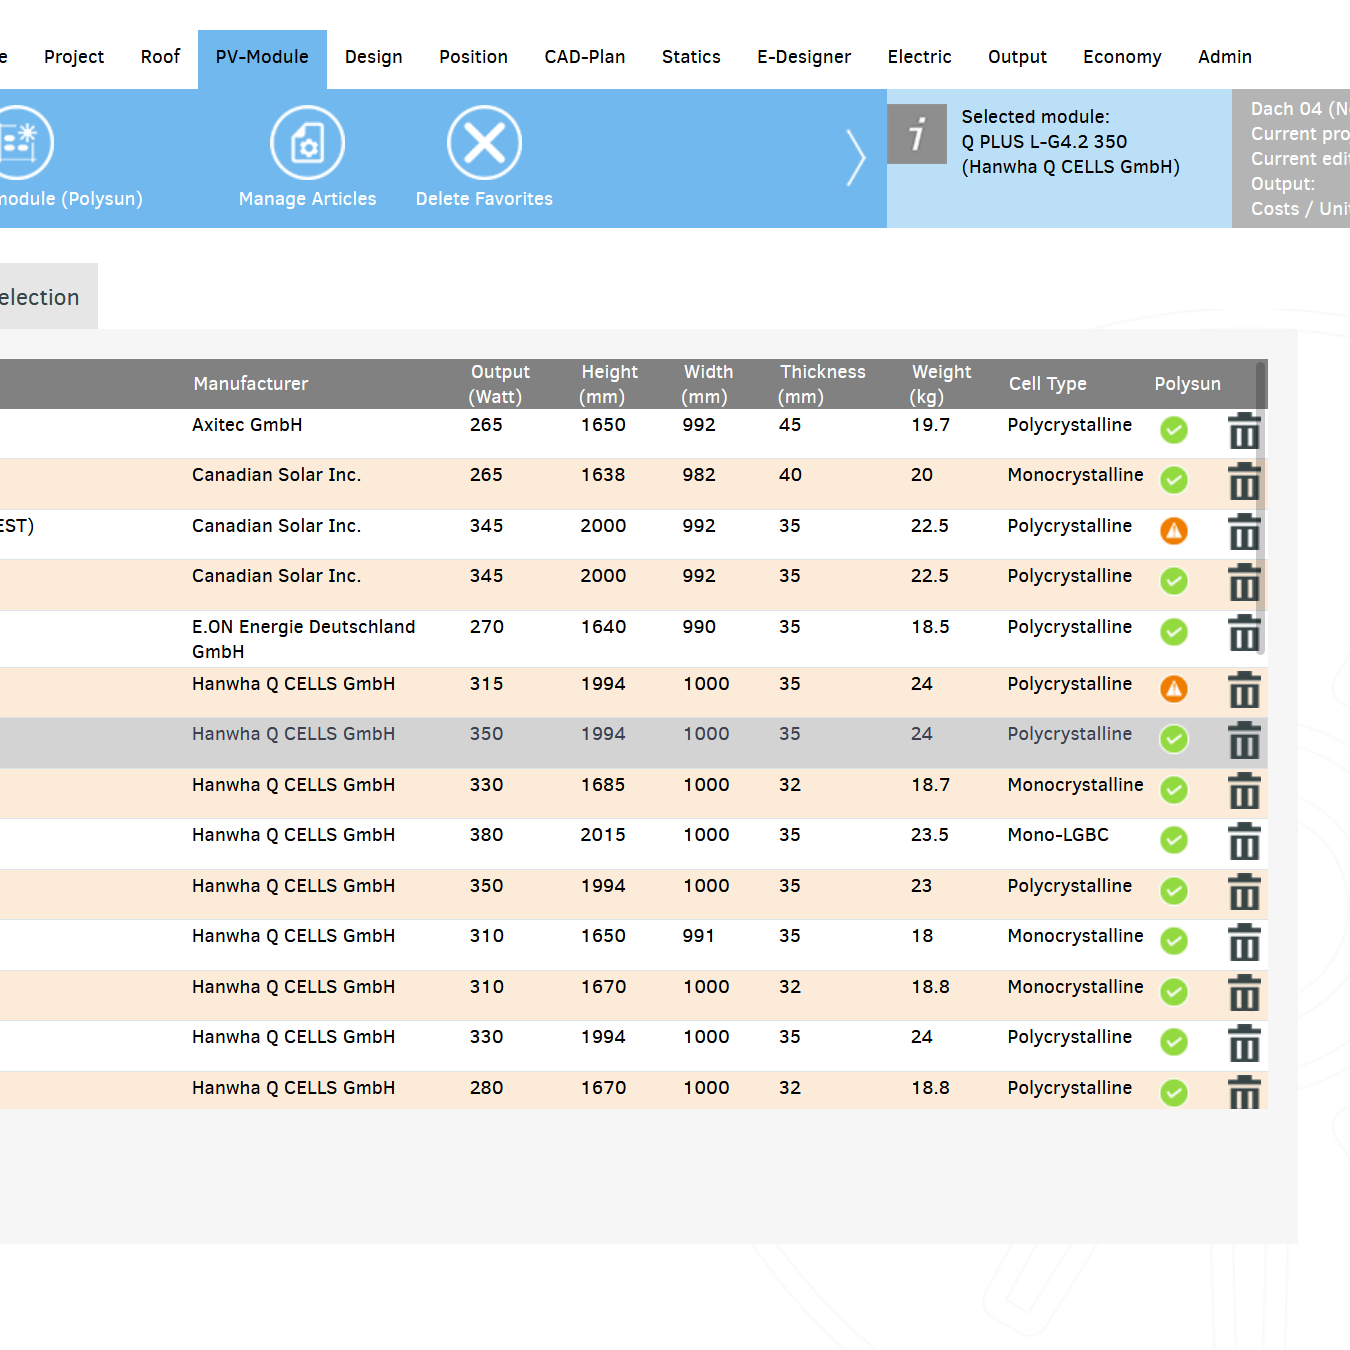1350x1350 pixels.
Task: Click trash icon for E.ON Energie Deutschland
Action: (x=1244, y=633)
